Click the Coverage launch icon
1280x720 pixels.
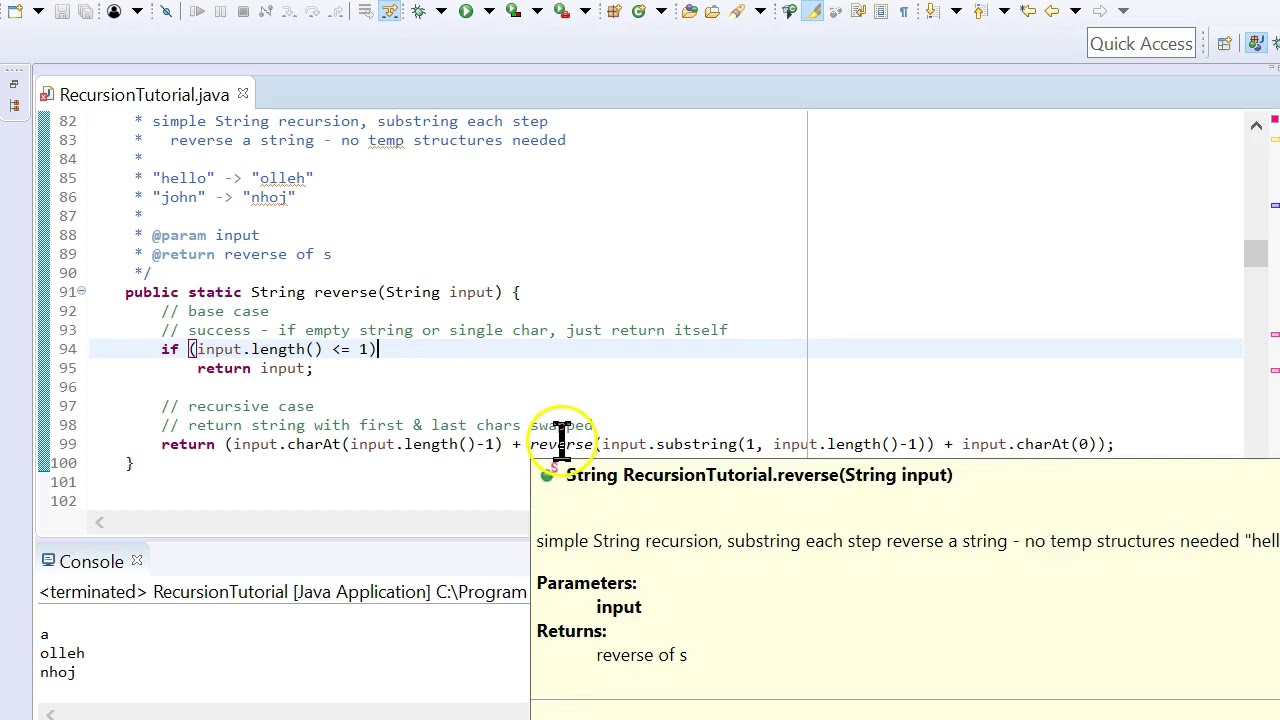(514, 11)
